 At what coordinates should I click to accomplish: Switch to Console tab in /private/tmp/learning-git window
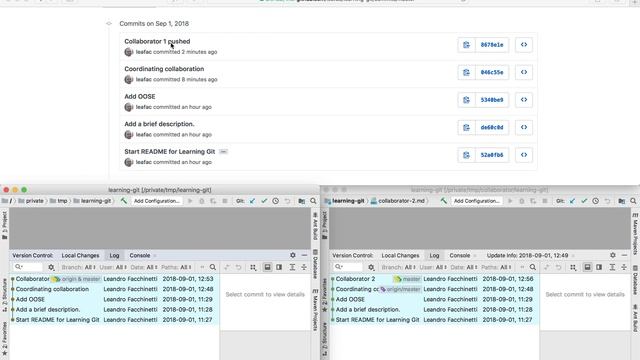click(x=140, y=256)
